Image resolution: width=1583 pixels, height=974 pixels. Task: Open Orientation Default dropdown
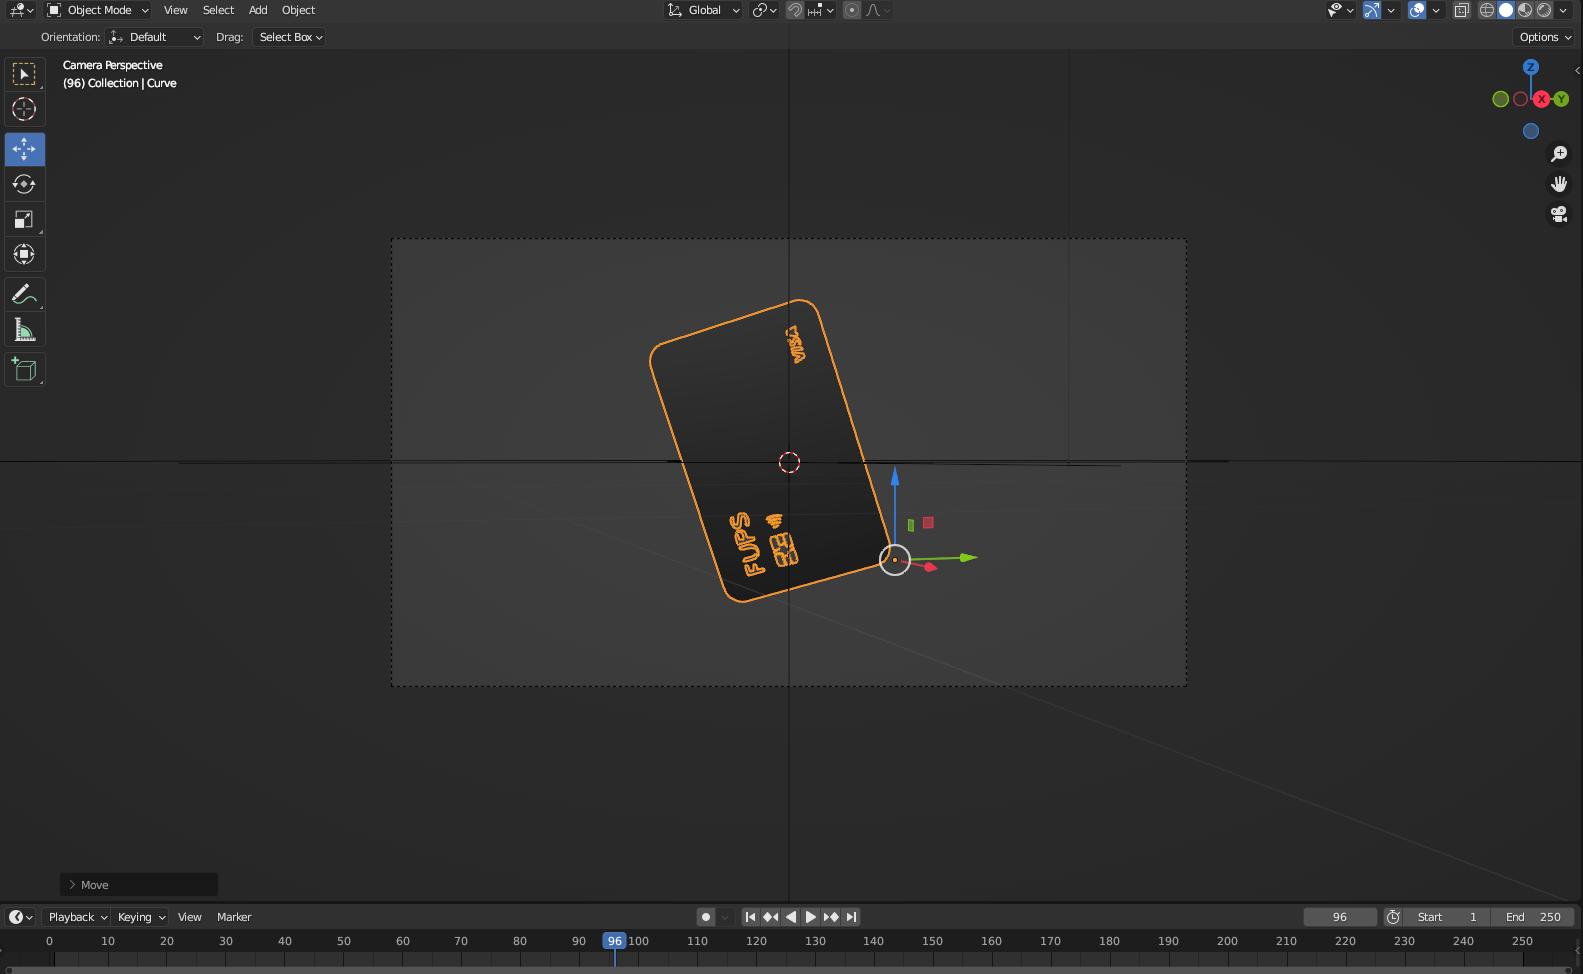tap(155, 37)
